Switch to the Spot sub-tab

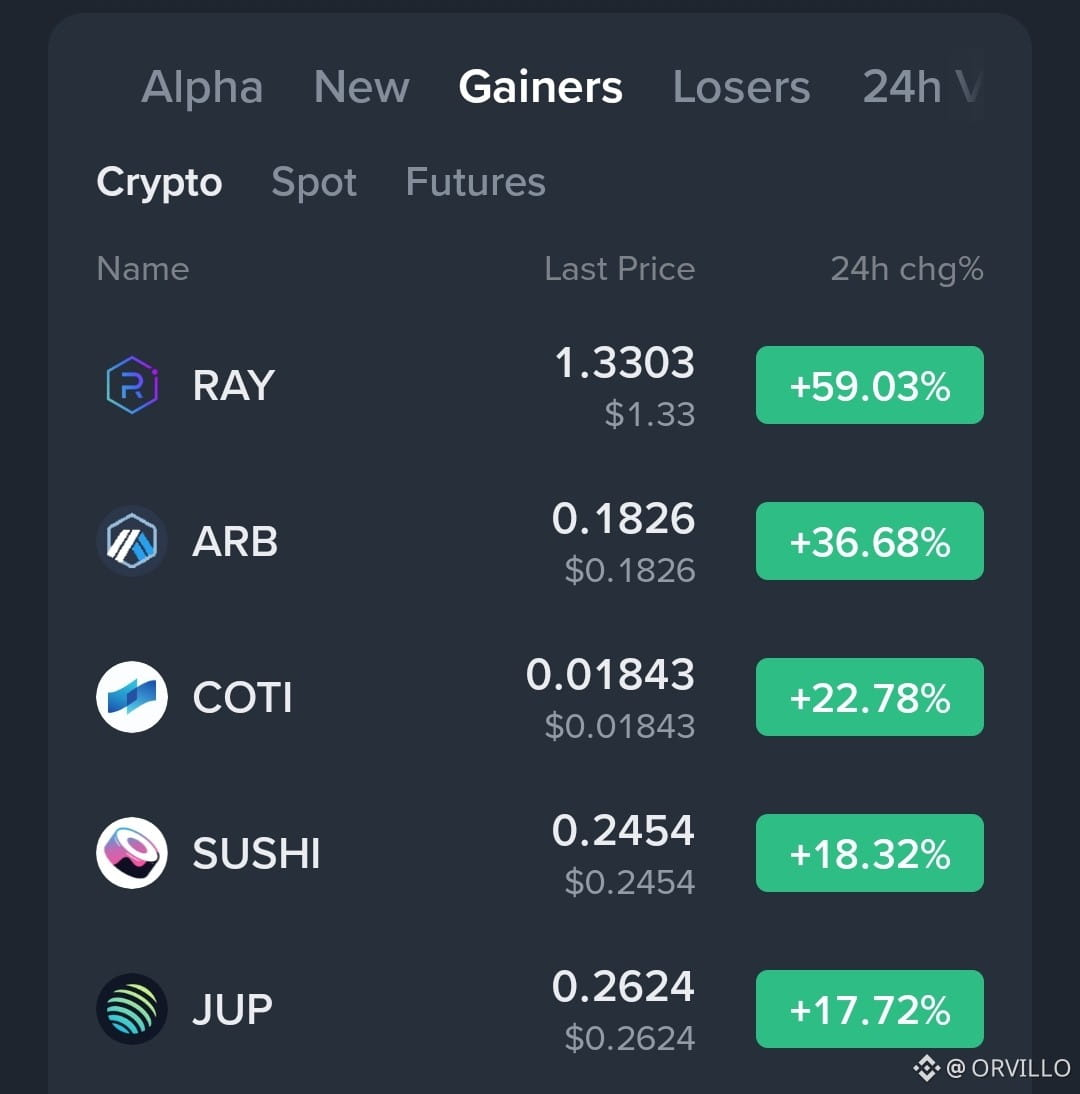point(314,183)
